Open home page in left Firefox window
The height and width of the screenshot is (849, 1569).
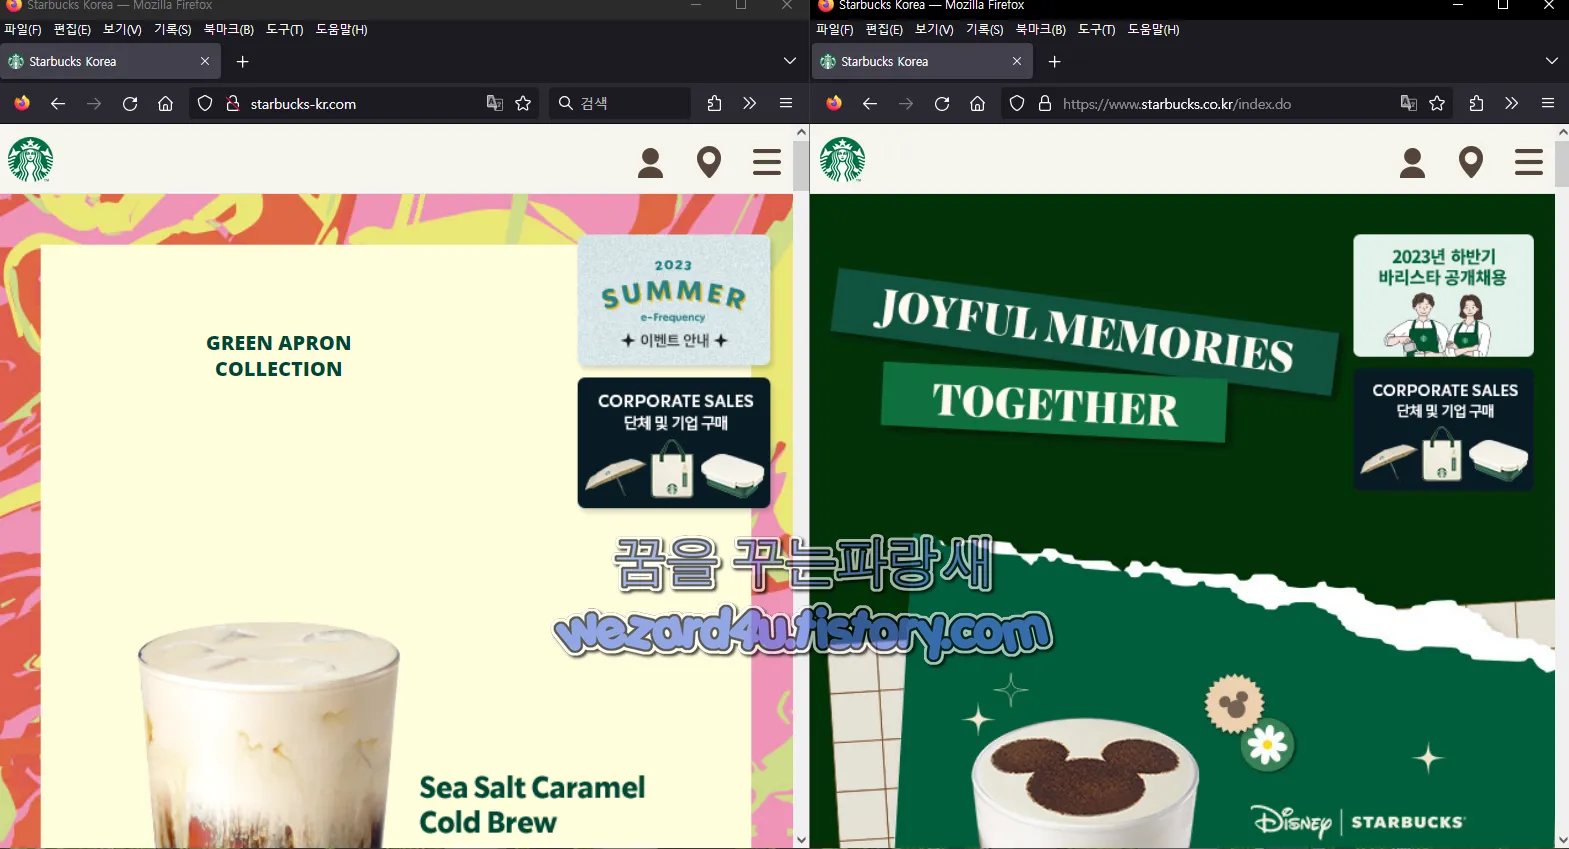166,103
